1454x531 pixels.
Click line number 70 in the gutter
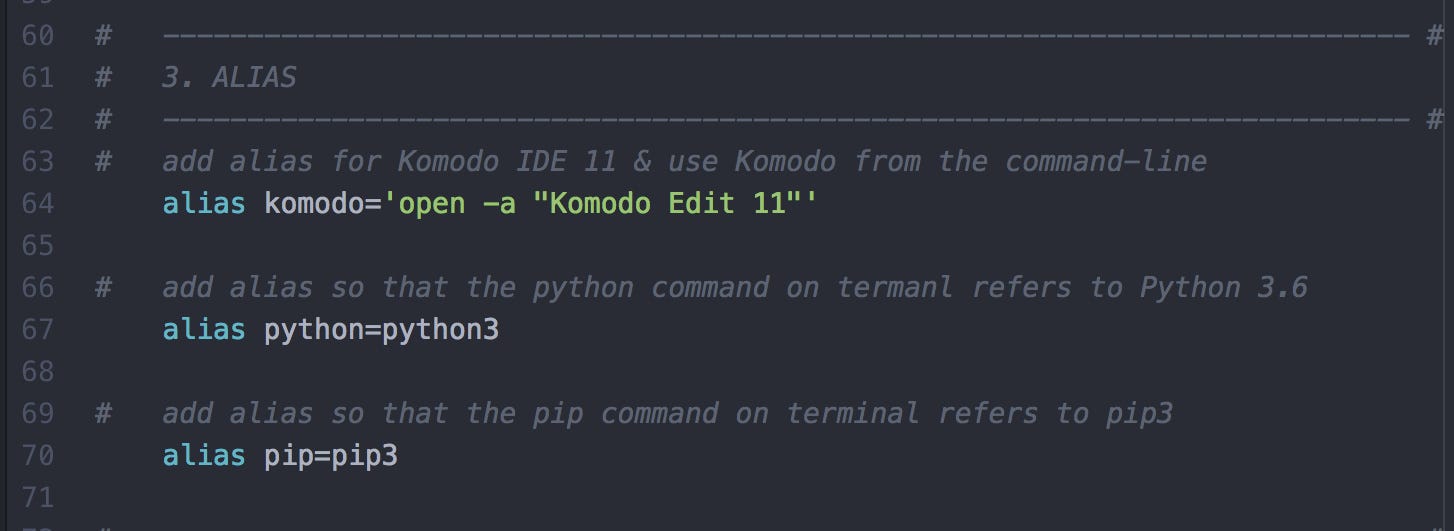pyautogui.click(x=36, y=455)
